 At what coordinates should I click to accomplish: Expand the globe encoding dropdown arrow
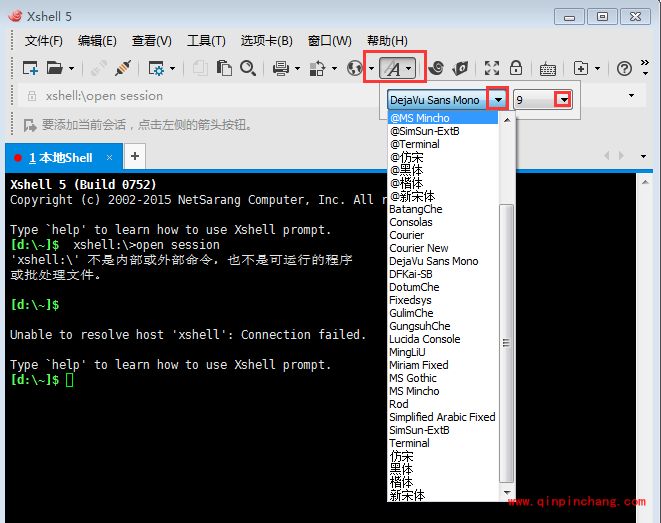[371, 68]
